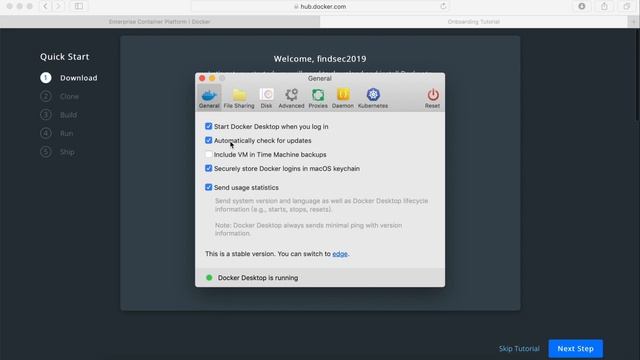This screenshot has width=640, height=360.
Task: Open Safari downloads icon
Action: (582, 6)
